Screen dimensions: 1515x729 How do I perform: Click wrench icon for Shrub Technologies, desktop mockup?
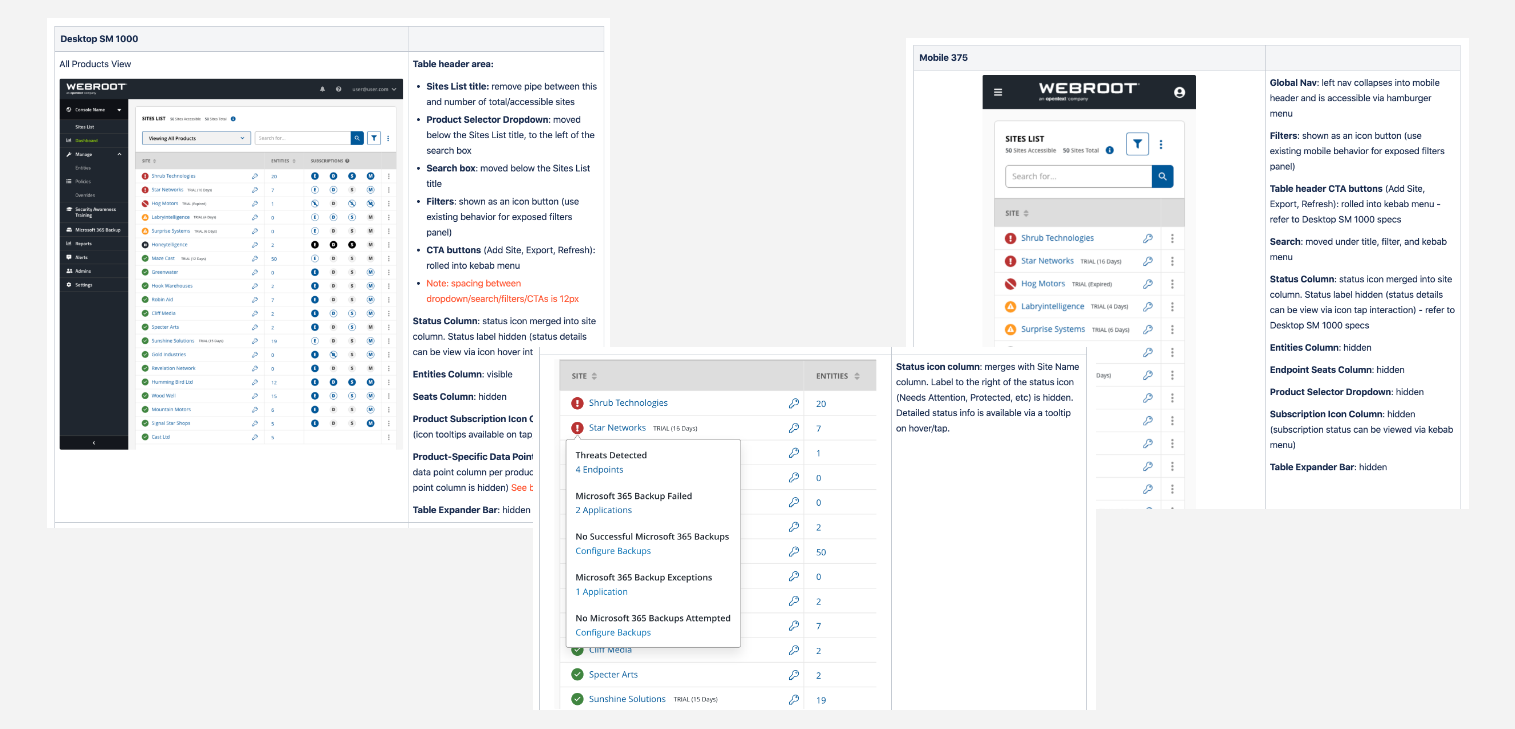tap(254, 175)
